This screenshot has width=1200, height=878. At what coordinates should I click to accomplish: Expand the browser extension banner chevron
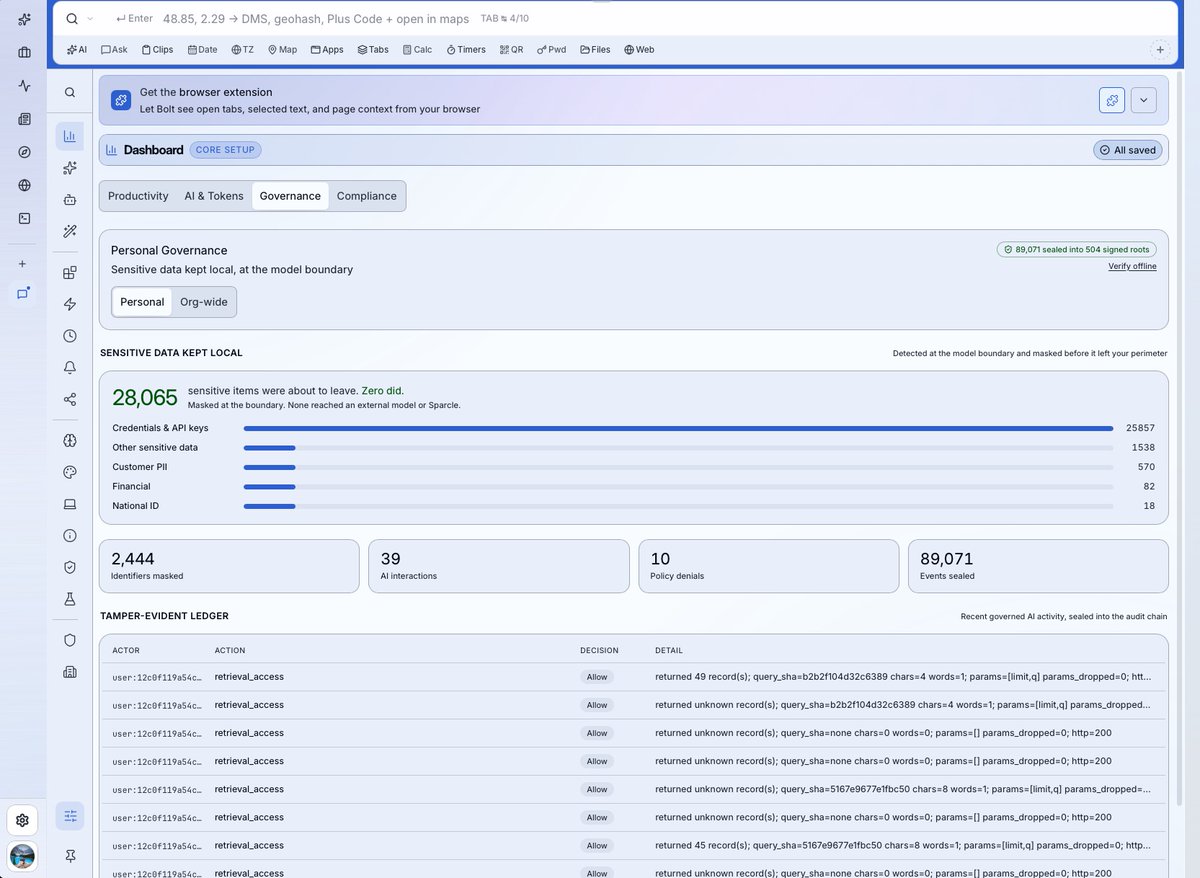tap(1143, 100)
